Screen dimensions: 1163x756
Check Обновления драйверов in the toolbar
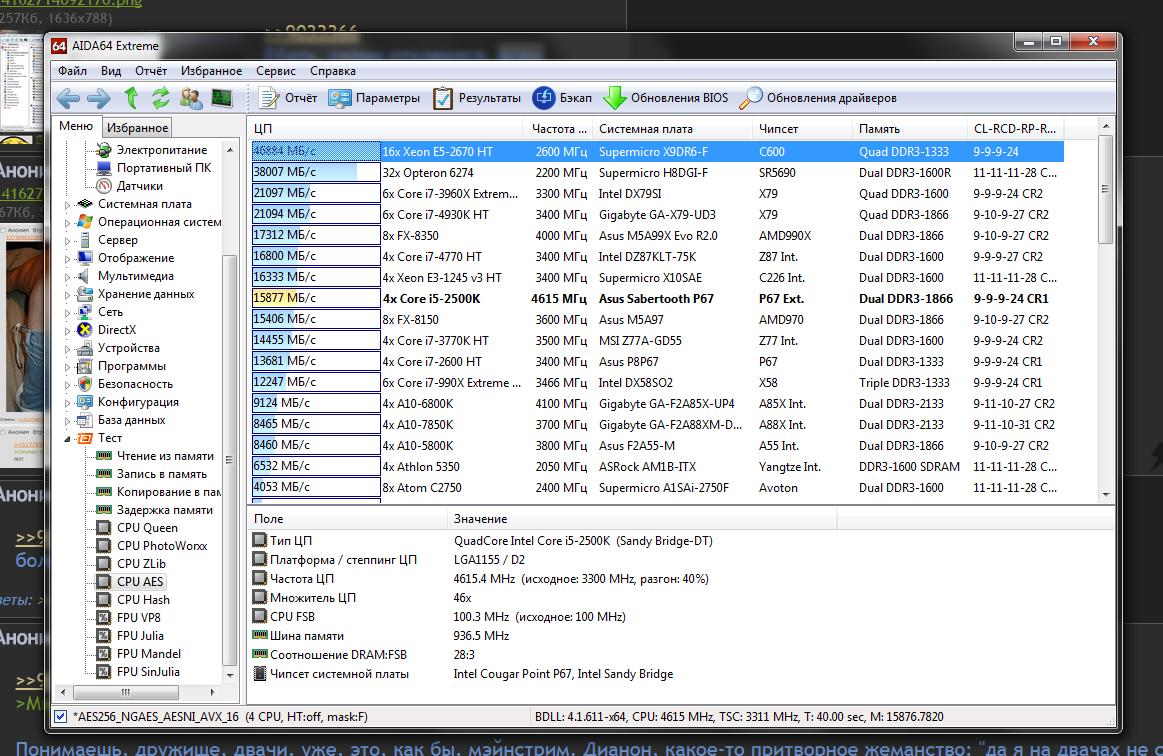click(818, 98)
